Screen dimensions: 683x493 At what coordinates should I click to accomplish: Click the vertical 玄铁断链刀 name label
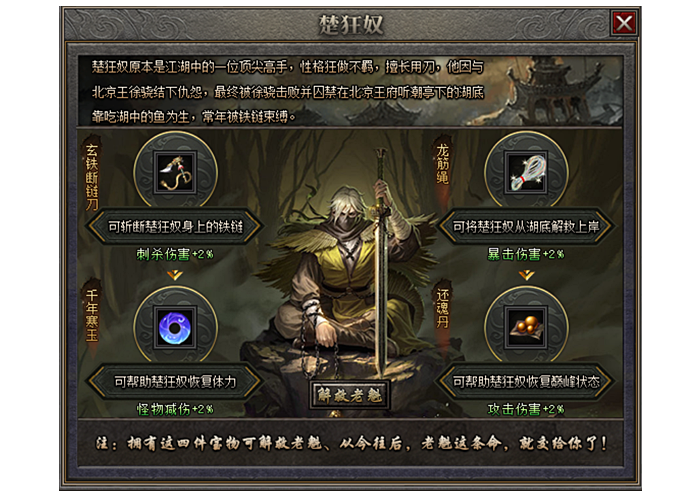click(x=91, y=177)
